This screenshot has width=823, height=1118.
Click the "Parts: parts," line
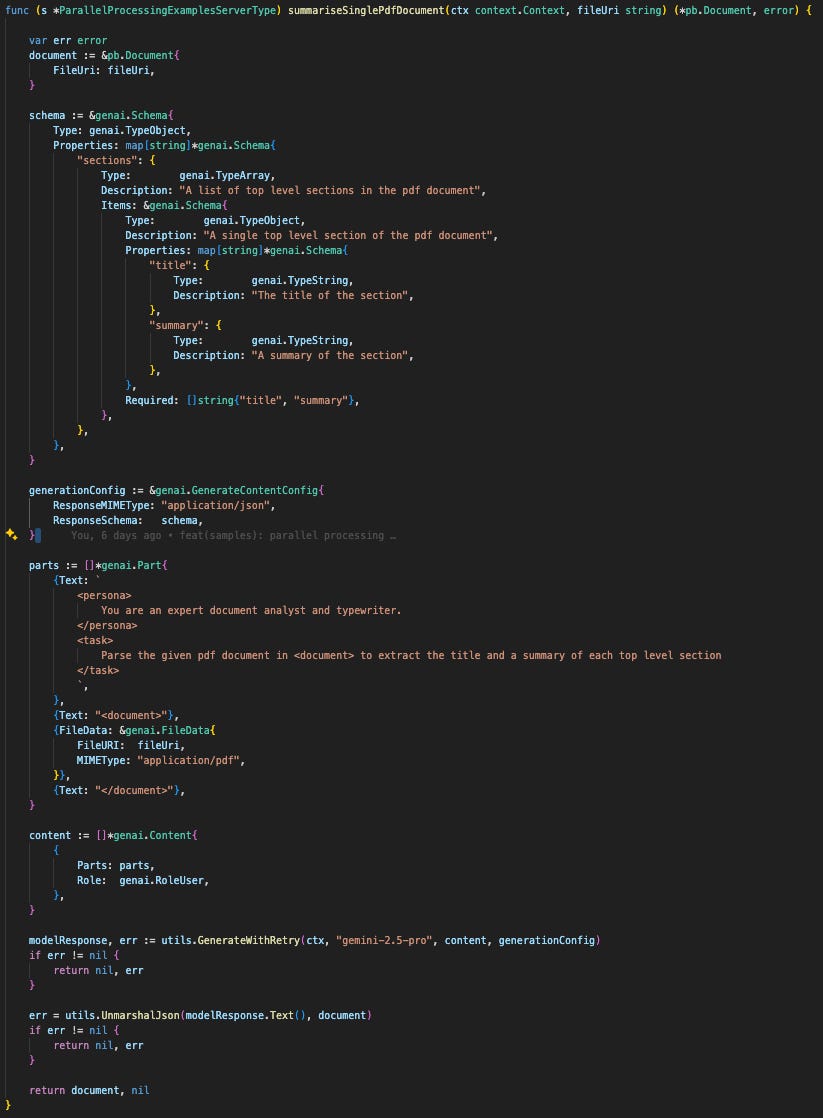click(116, 866)
